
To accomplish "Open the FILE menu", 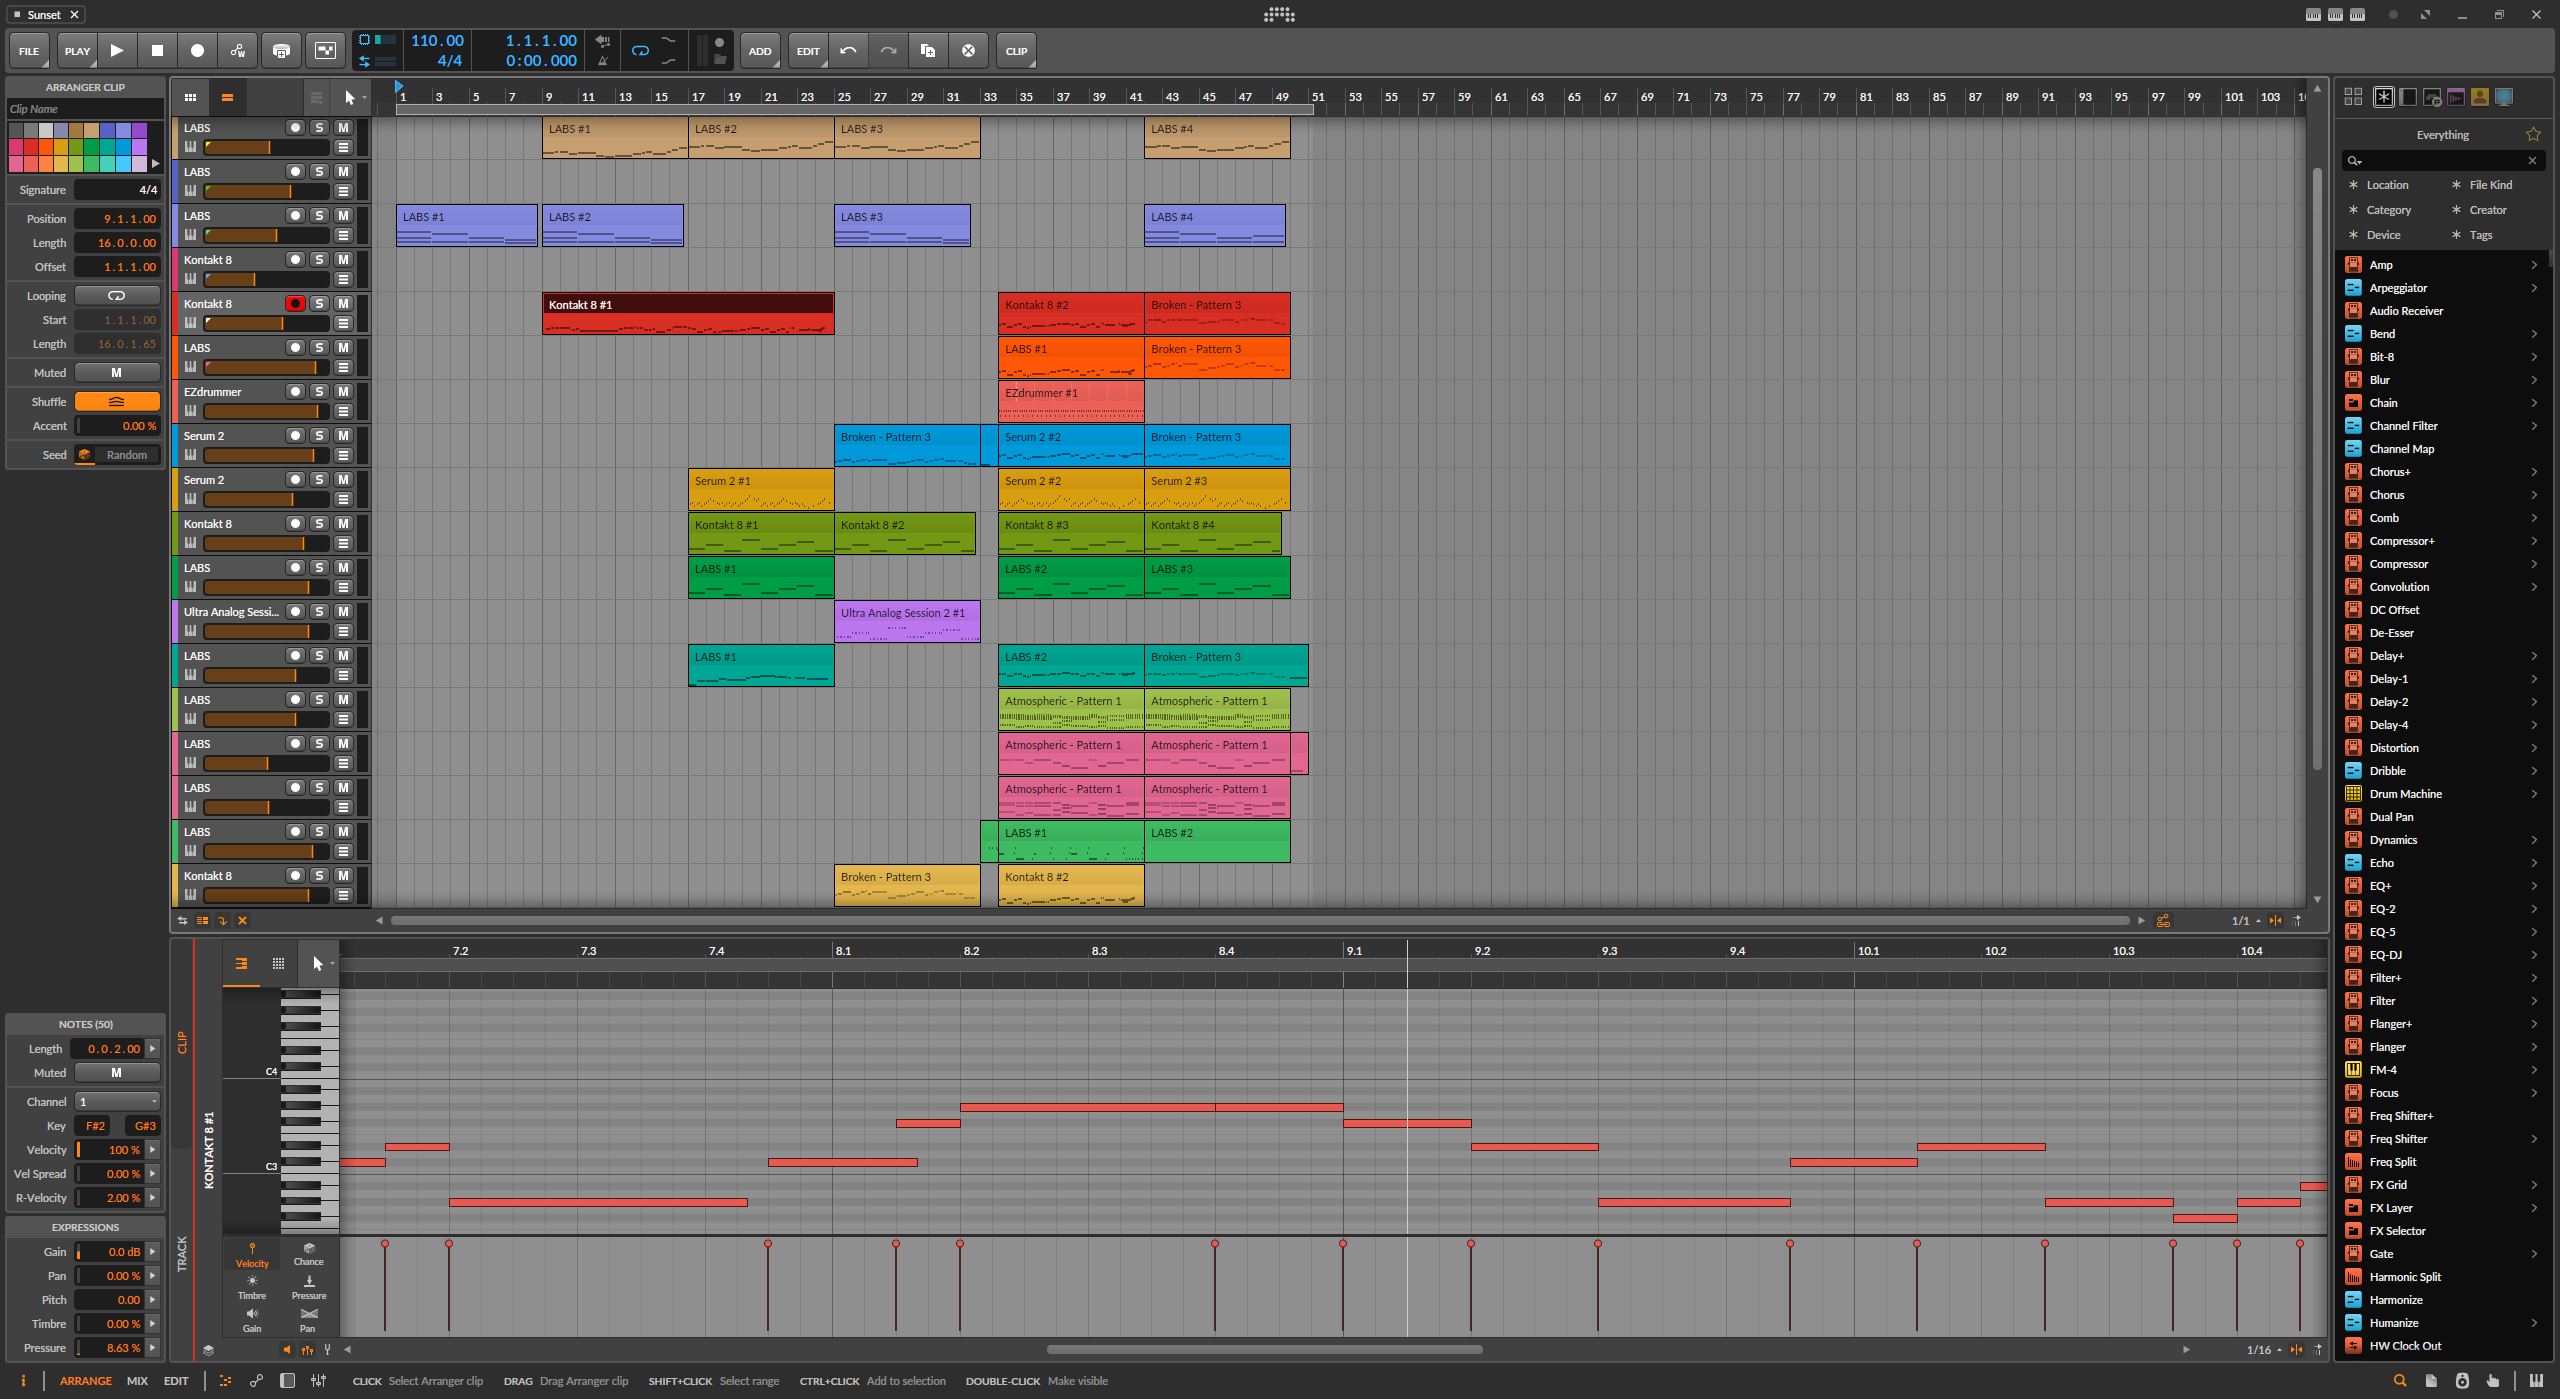I will [x=29, y=51].
